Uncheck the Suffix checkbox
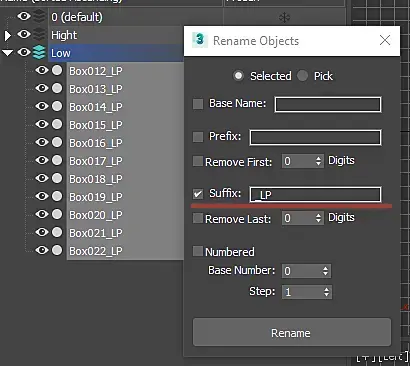 click(198, 194)
